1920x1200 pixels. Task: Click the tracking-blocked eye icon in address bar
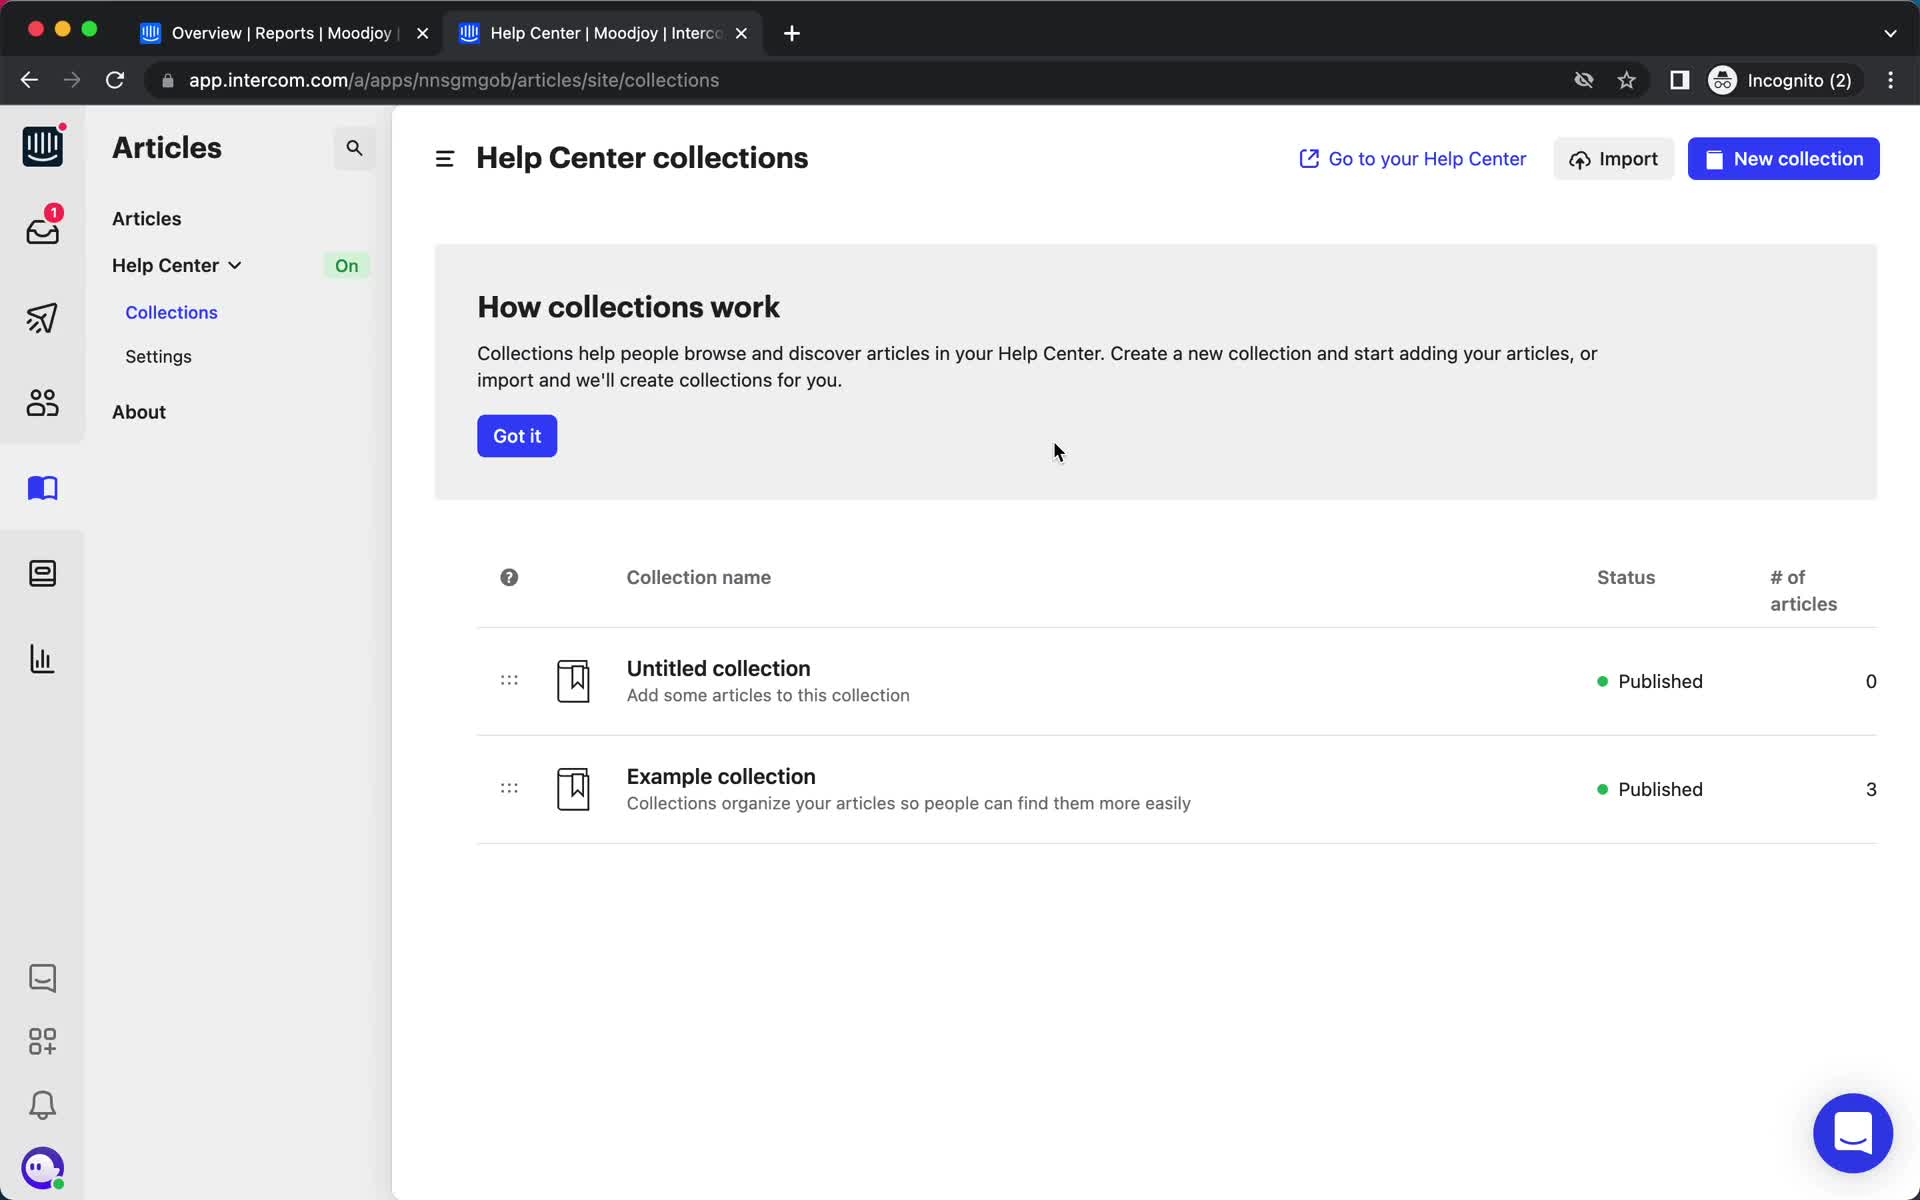pyautogui.click(x=1584, y=80)
